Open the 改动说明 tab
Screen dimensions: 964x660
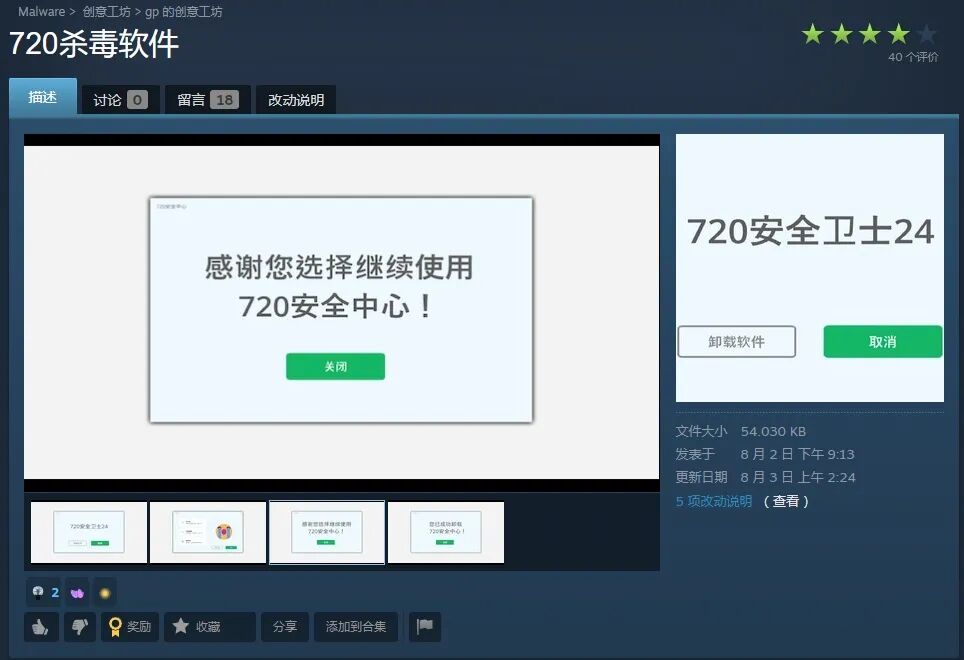click(296, 100)
